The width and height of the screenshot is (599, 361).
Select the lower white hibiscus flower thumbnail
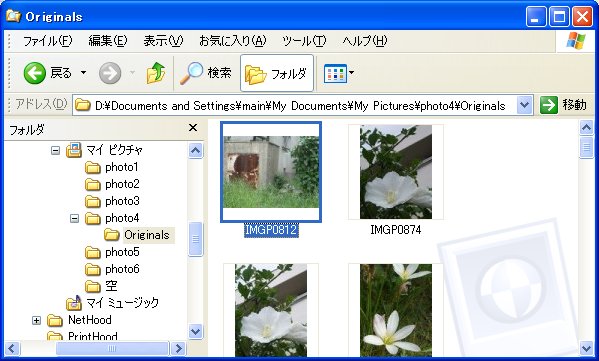(271, 310)
